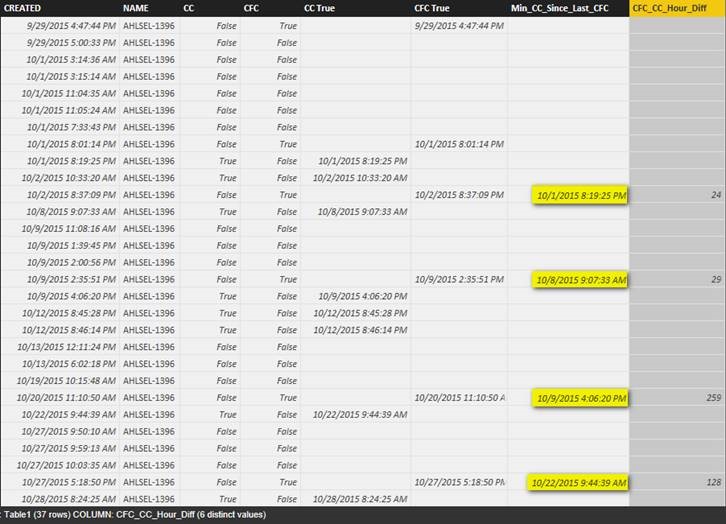Click CFC True cell 10/9/2015 2:35:51 PM

pos(459,279)
